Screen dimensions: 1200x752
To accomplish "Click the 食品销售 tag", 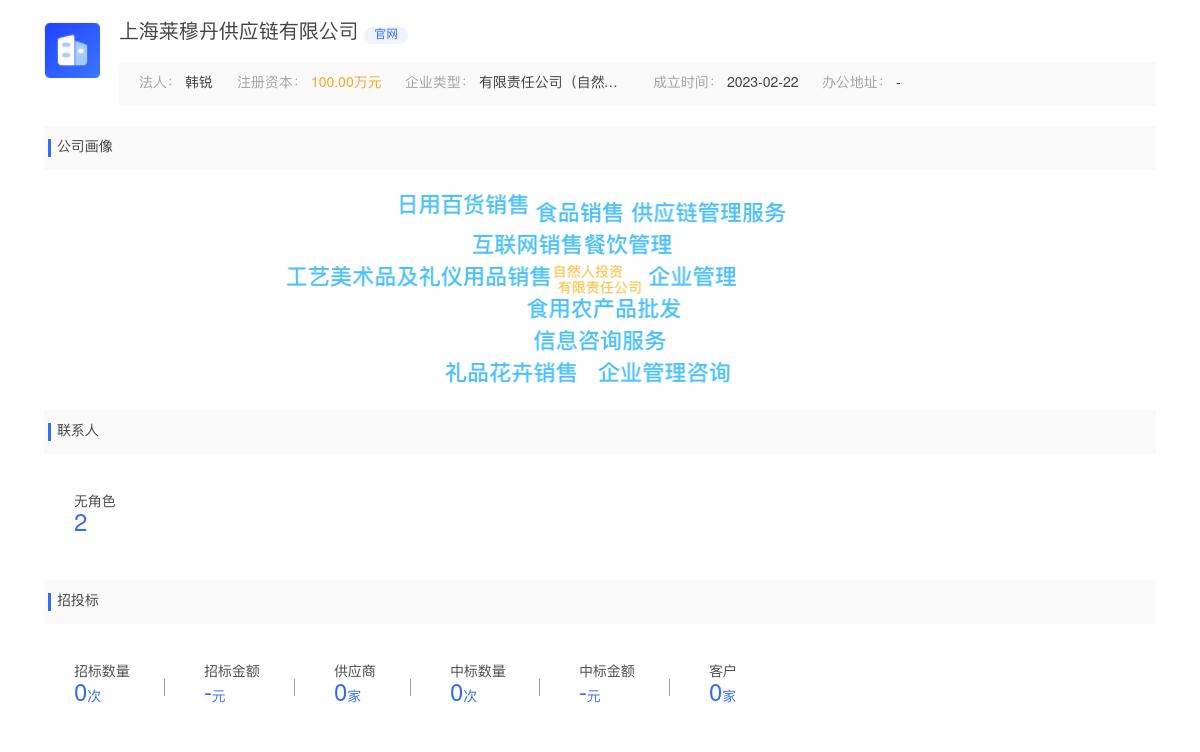I will click(x=580, y=213).
